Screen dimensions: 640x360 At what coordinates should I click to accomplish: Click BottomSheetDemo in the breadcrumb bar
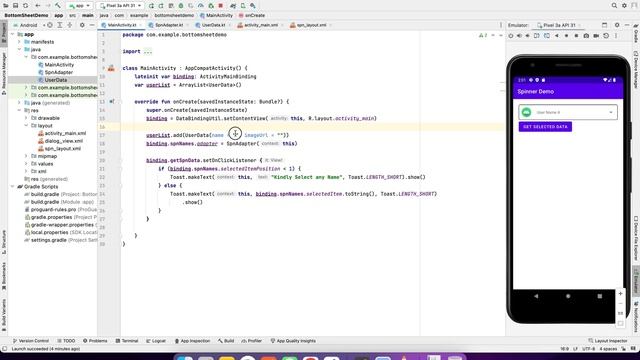26,15
